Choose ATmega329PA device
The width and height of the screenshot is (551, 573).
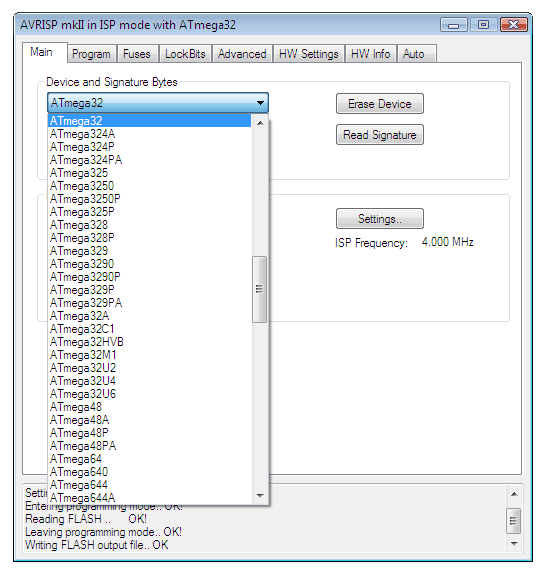[149, 303]
